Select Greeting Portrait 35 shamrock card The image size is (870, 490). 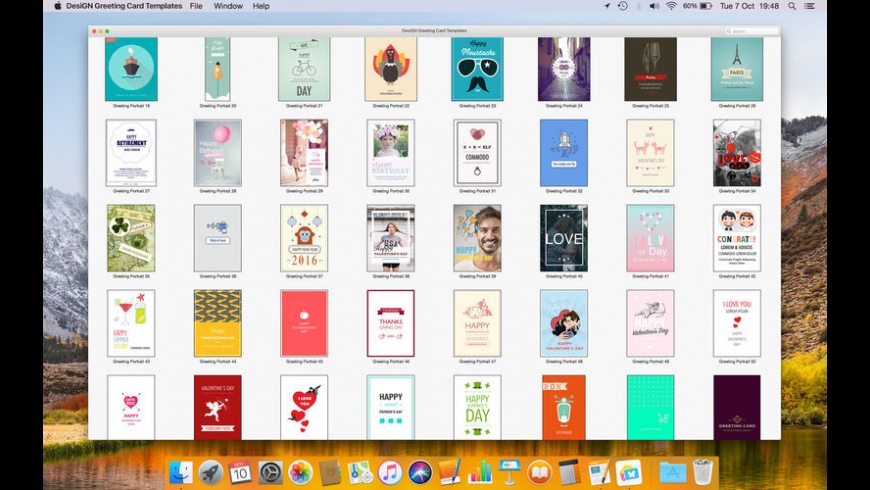131,238
